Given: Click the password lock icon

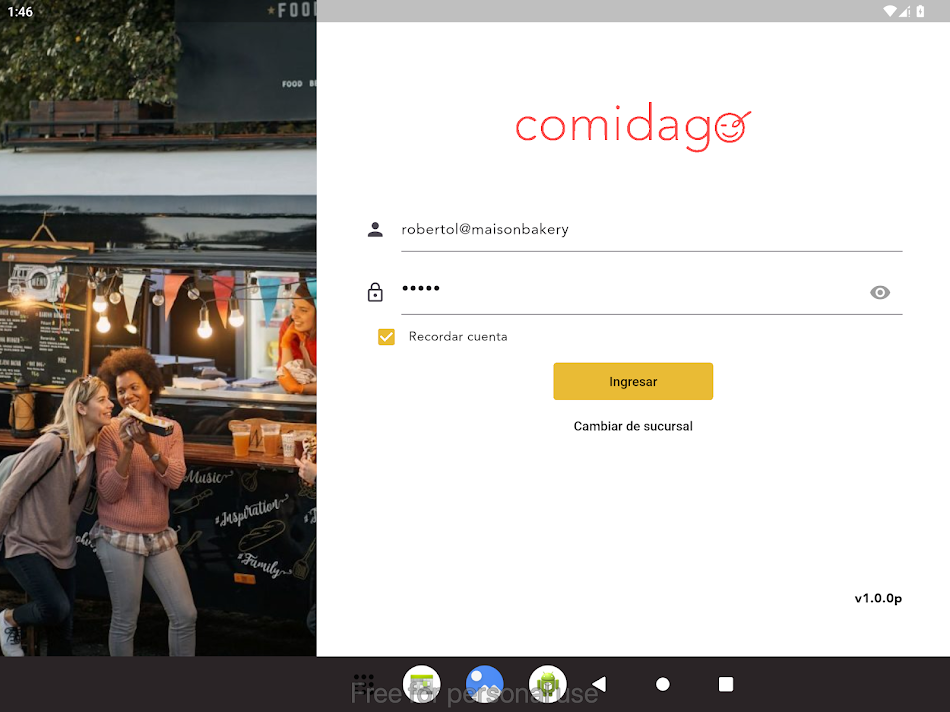Looking at the screenshot, I should [x=375, y=291].
